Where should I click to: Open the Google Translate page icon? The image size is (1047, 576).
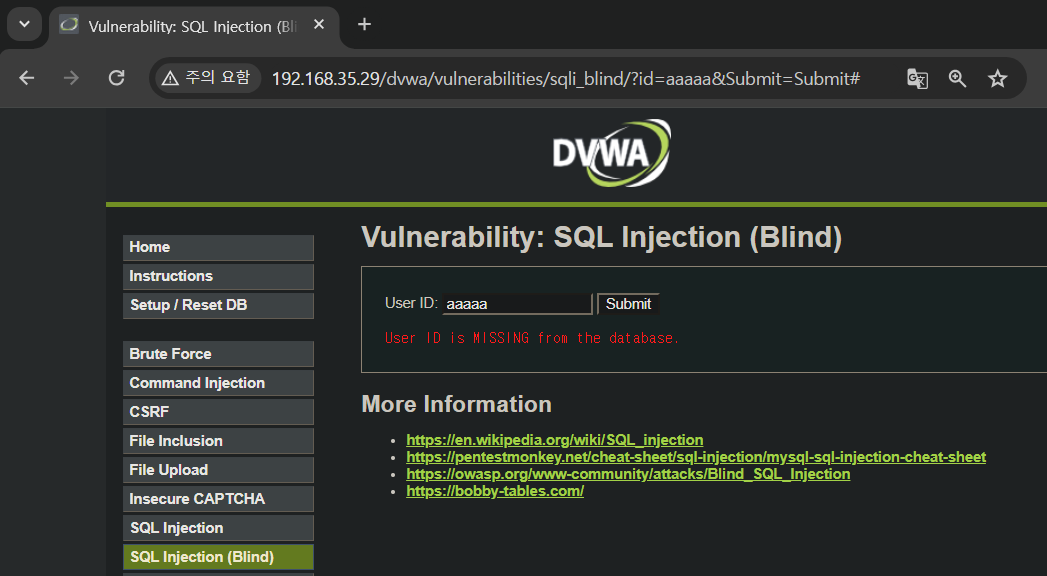pyautogui.click(x=917, y=79)
